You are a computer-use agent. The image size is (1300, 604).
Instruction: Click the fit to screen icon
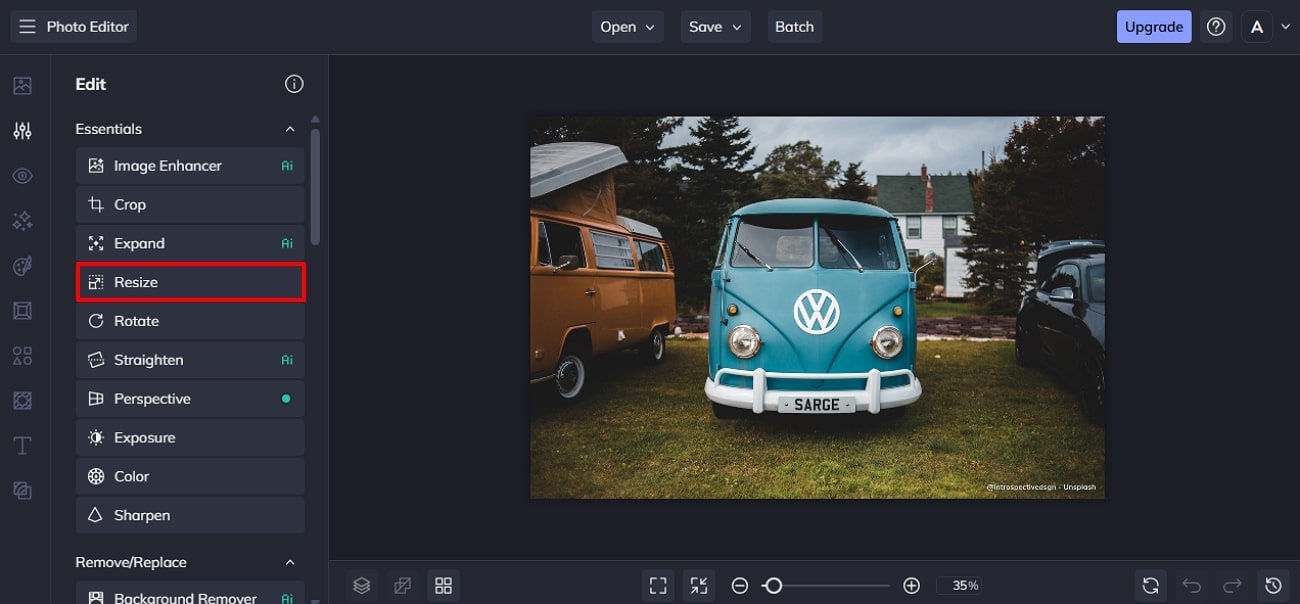point(658,585)
